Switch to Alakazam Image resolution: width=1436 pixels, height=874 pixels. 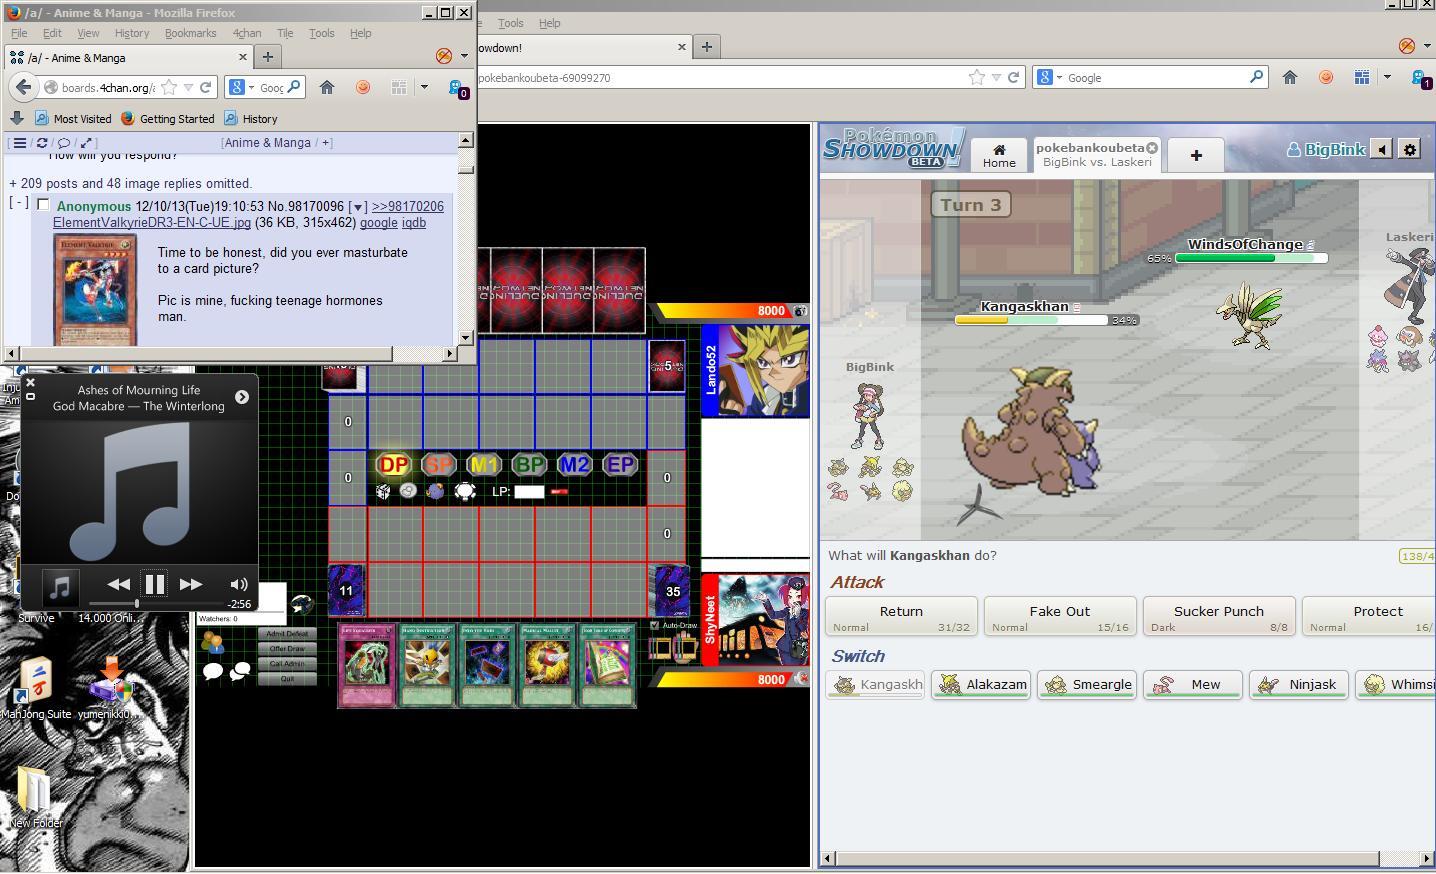click(x=981, y=685)
